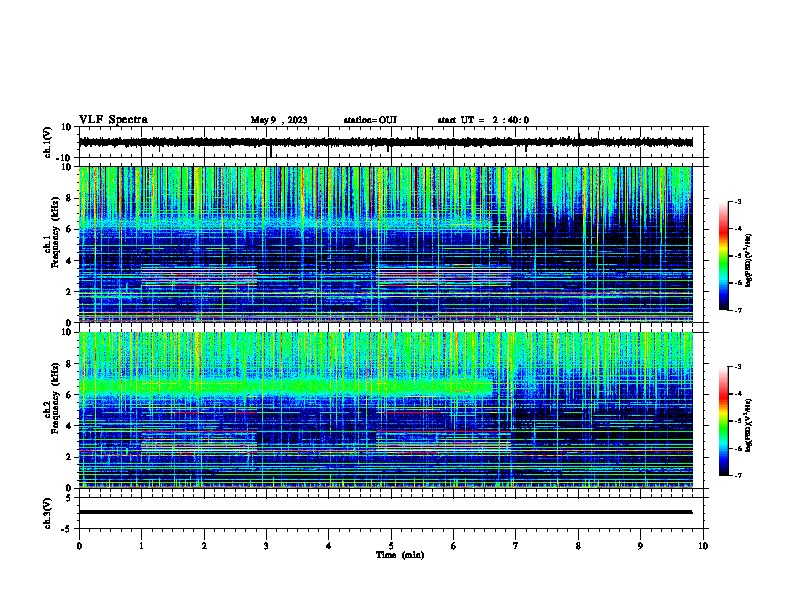Click the "VLF Spectra" title text
792x612 pixels.
click(x=113, y=120)
